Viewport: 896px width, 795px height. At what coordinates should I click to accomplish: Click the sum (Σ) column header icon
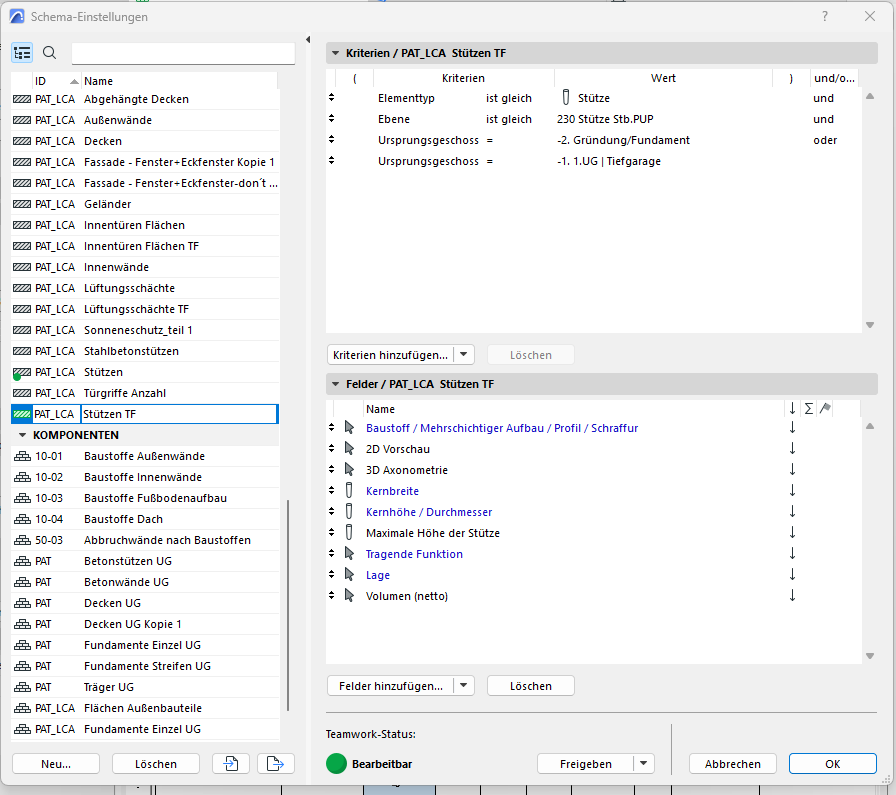[x=807, y=408]
